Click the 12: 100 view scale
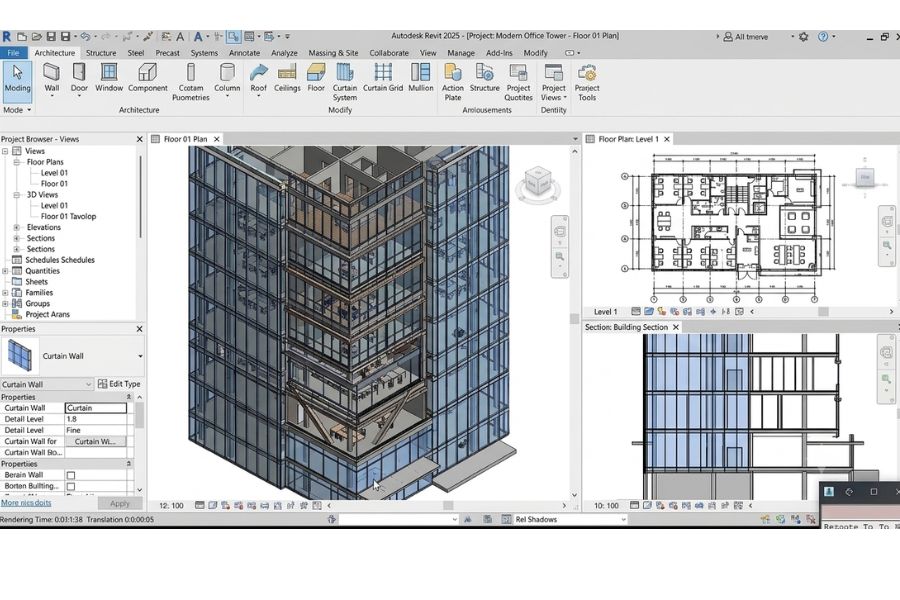The image size is (900, 600). coord(171,506)
